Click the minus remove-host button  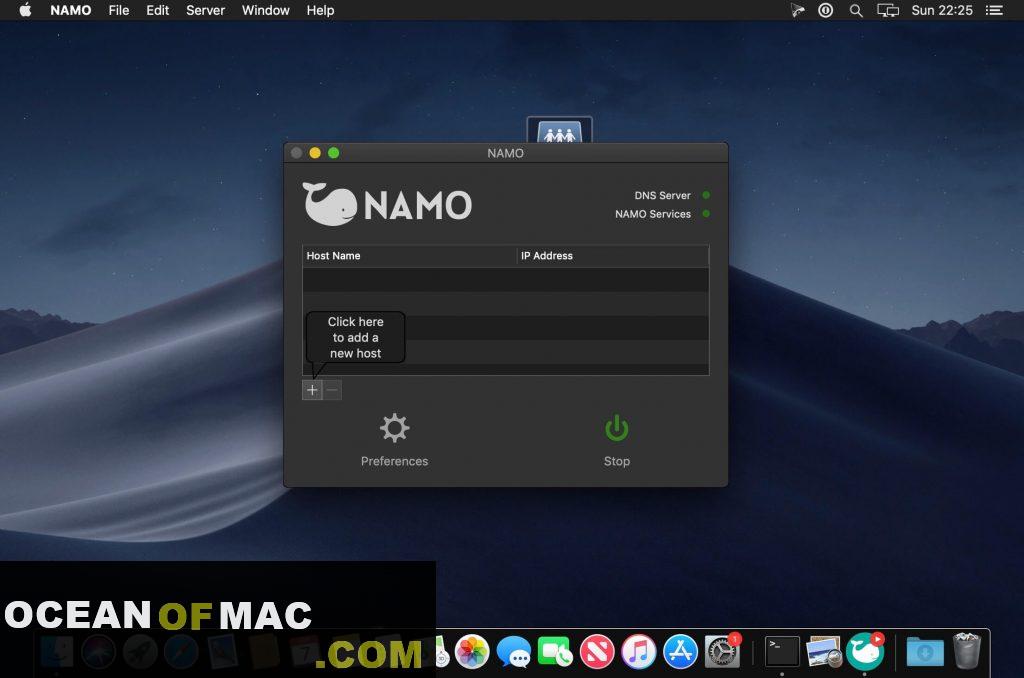point(332,390)
